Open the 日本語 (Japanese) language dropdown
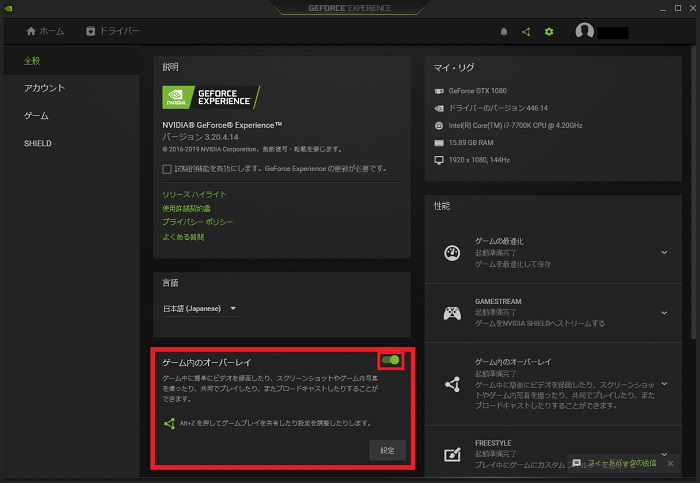Viewport: 700px width, 483px height. 200,308
